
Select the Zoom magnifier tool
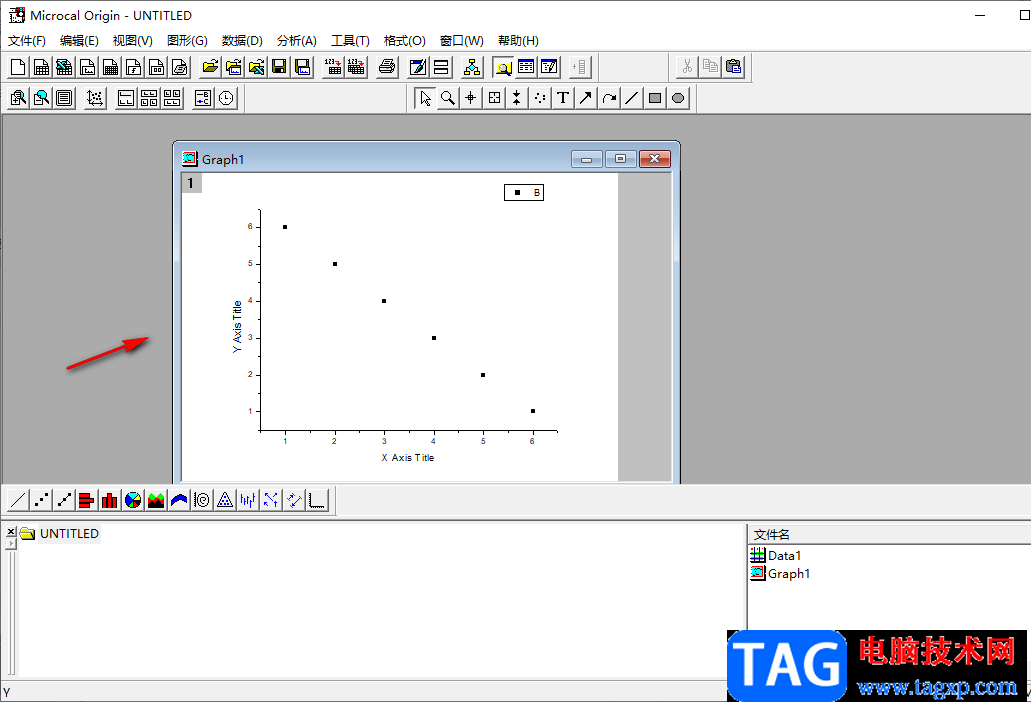tap(448, 99)
